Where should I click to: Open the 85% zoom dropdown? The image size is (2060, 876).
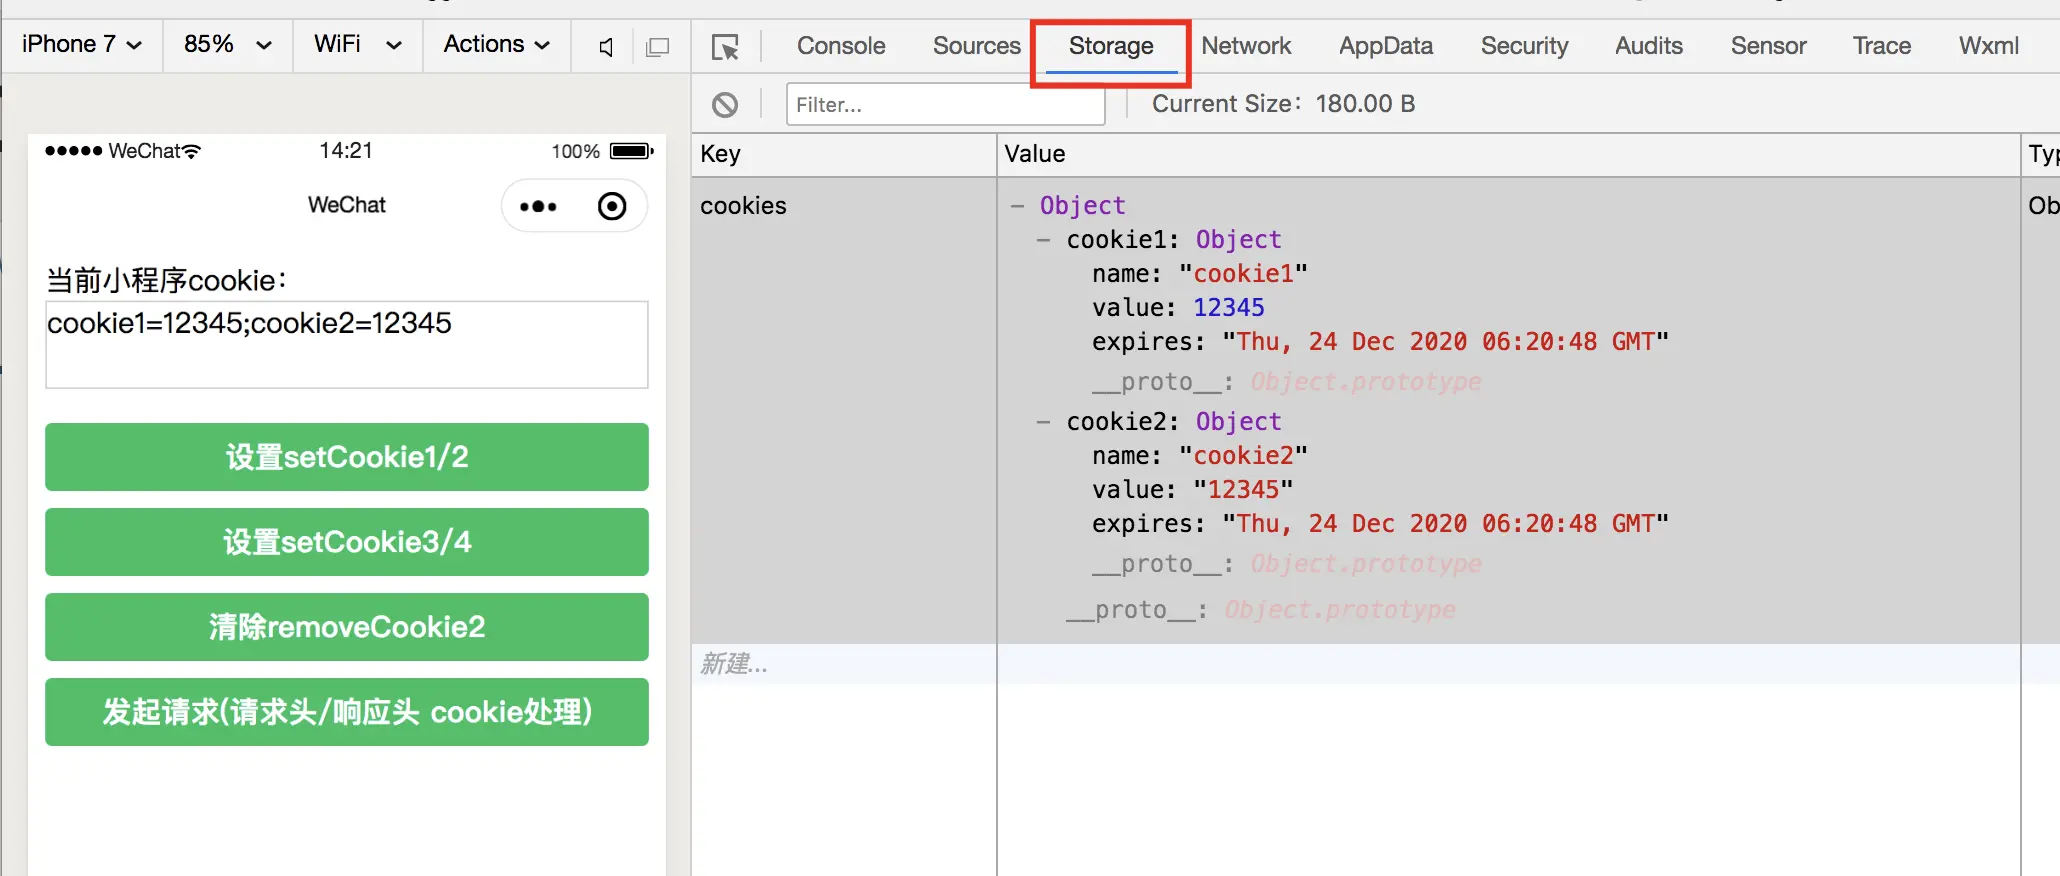228,45
